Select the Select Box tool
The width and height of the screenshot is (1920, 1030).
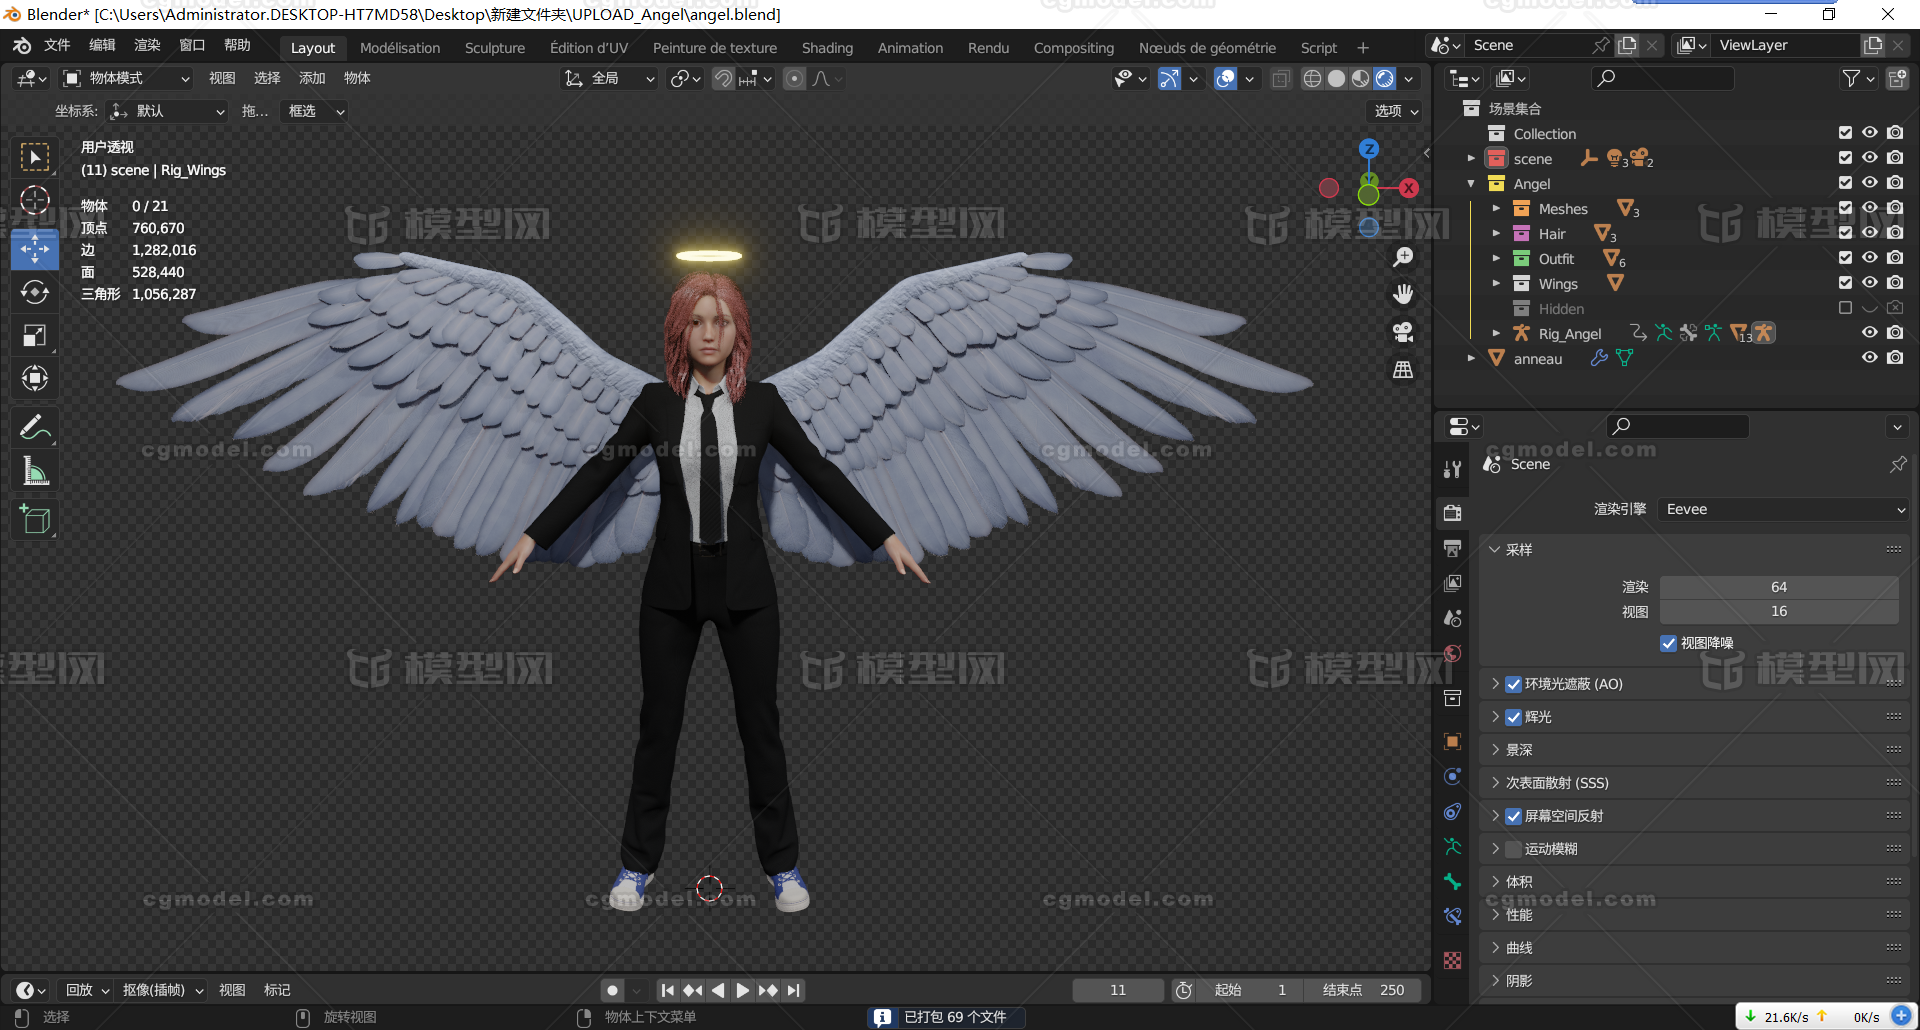pyautogui.click(x=35, y=157)
